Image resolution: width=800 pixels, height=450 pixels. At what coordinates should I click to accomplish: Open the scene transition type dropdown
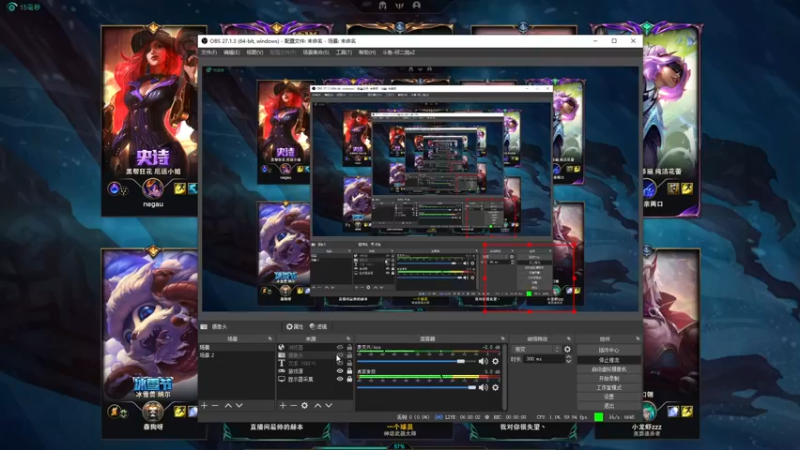pos(536,349)
